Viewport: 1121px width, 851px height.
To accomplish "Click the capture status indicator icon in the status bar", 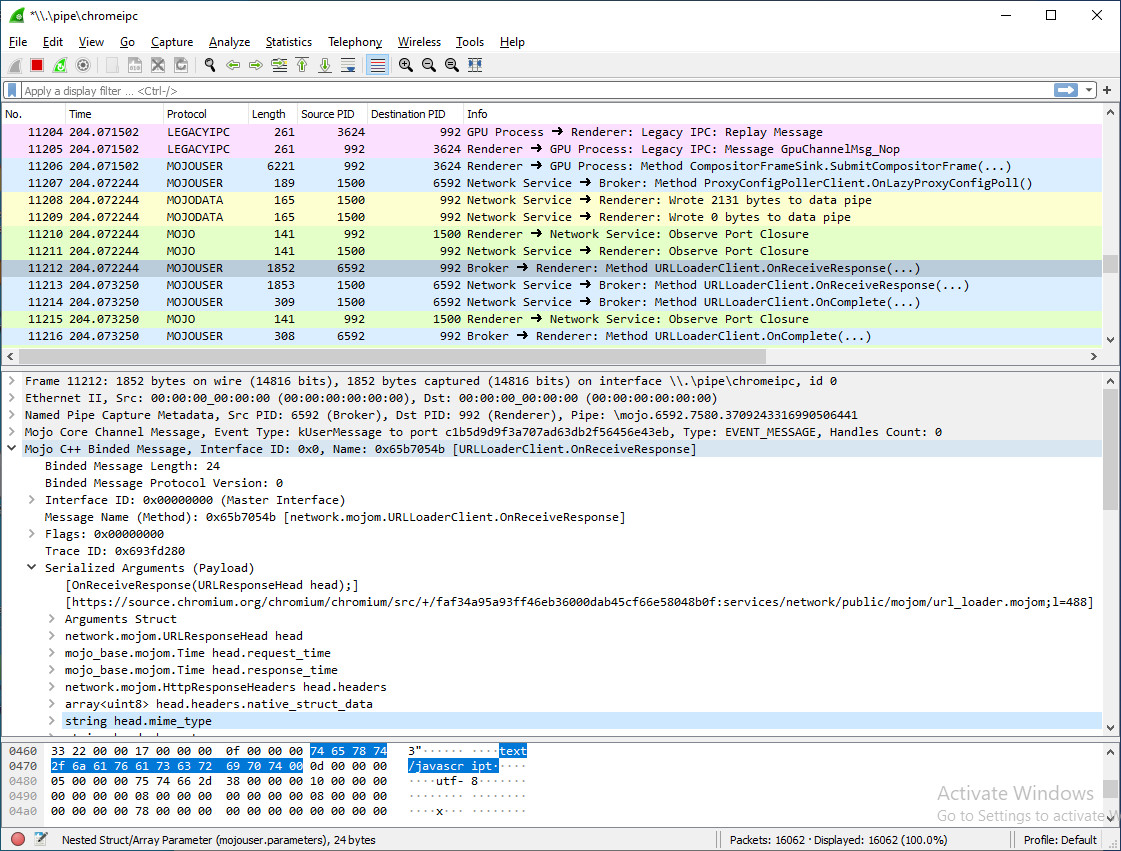I will (18, 840).
